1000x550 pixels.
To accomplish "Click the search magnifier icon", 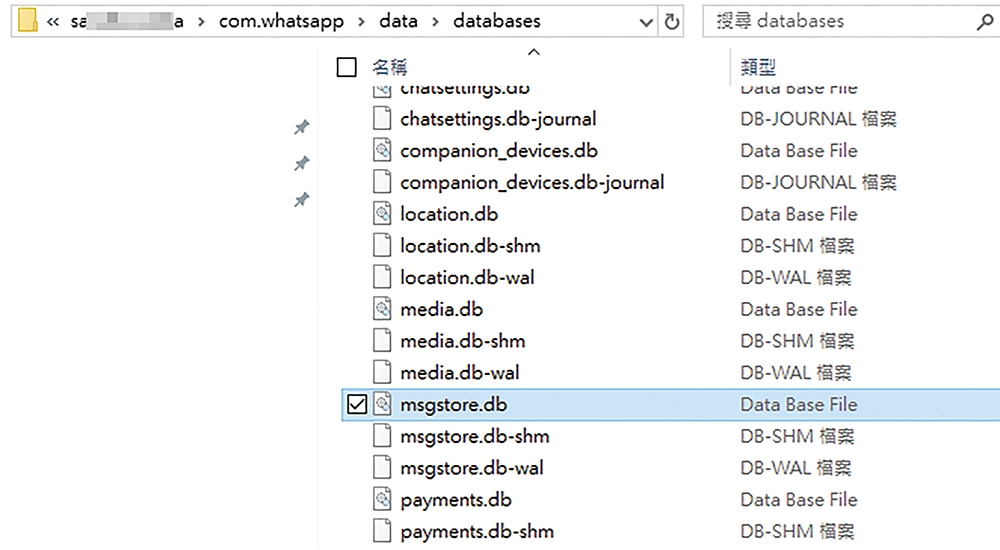I will tap(985, 22).
